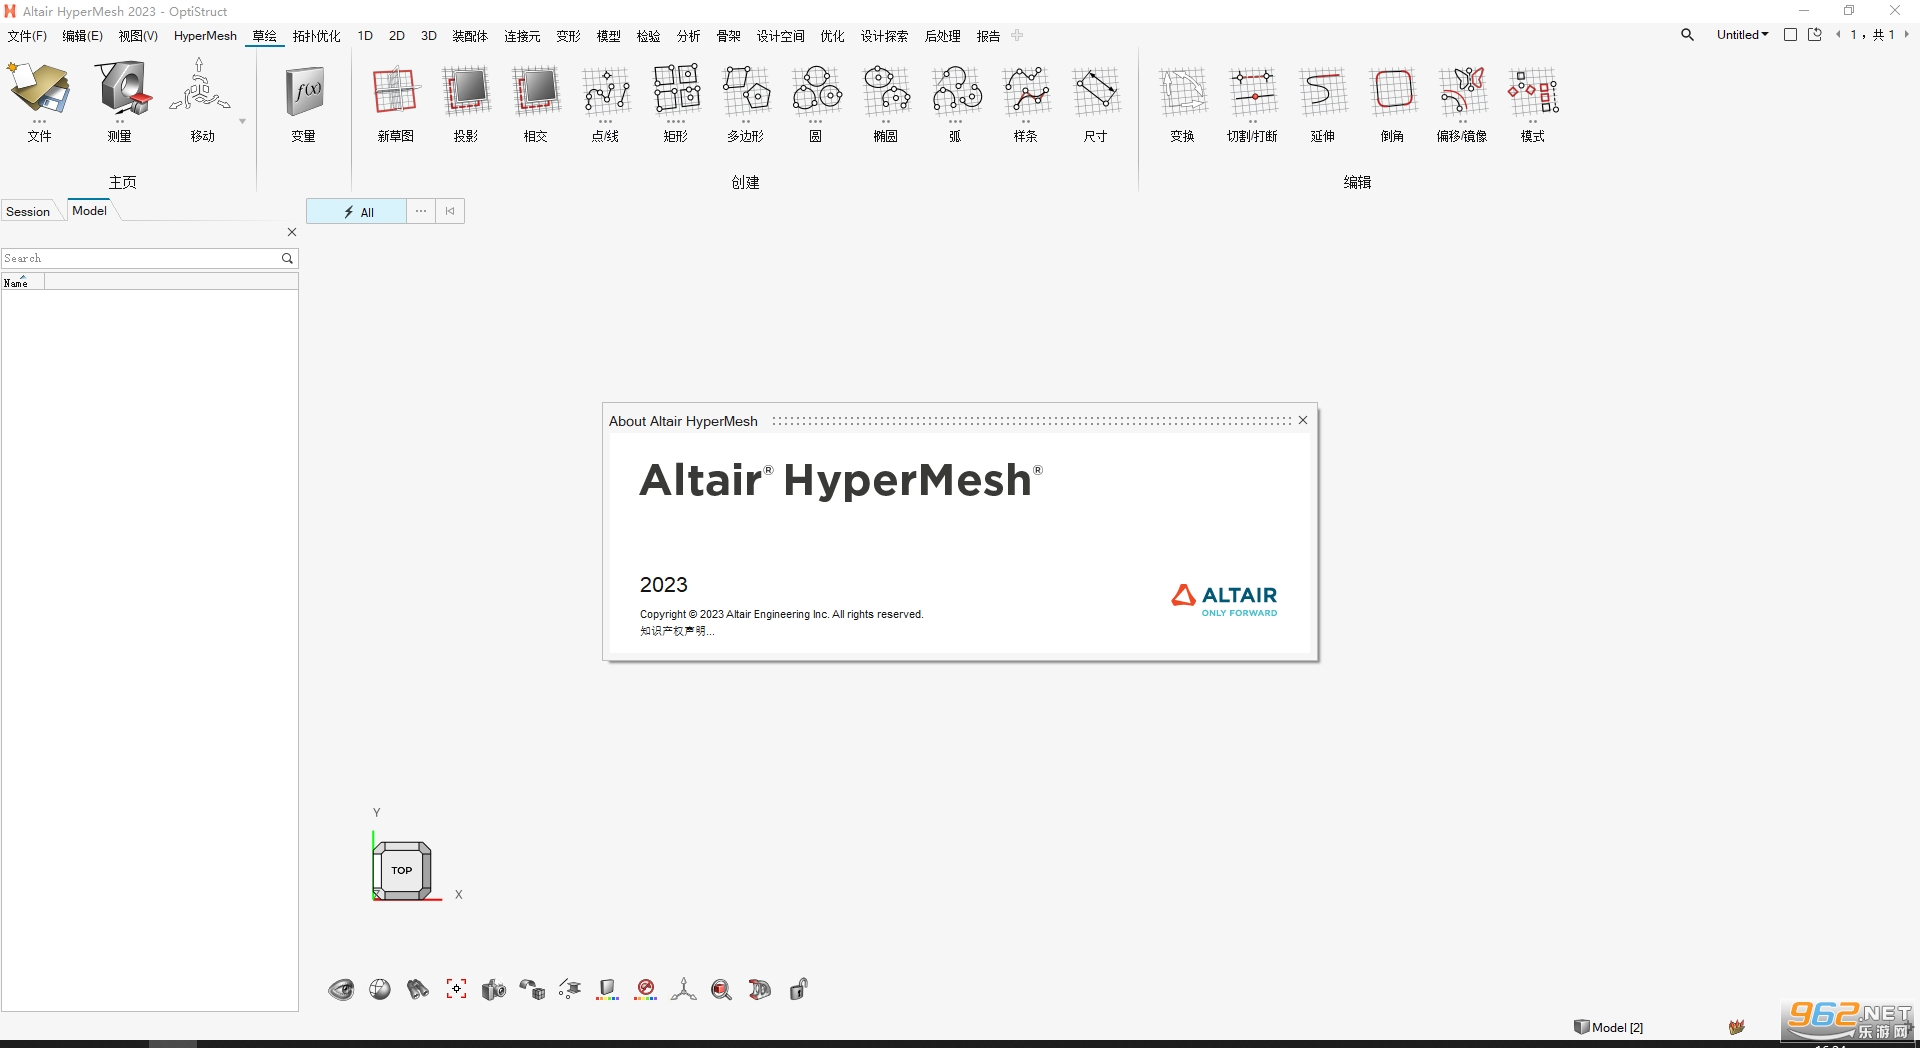Open the 编辑(E) menu
This screenshot has width=1920, height=1048.
coord(83,36)
